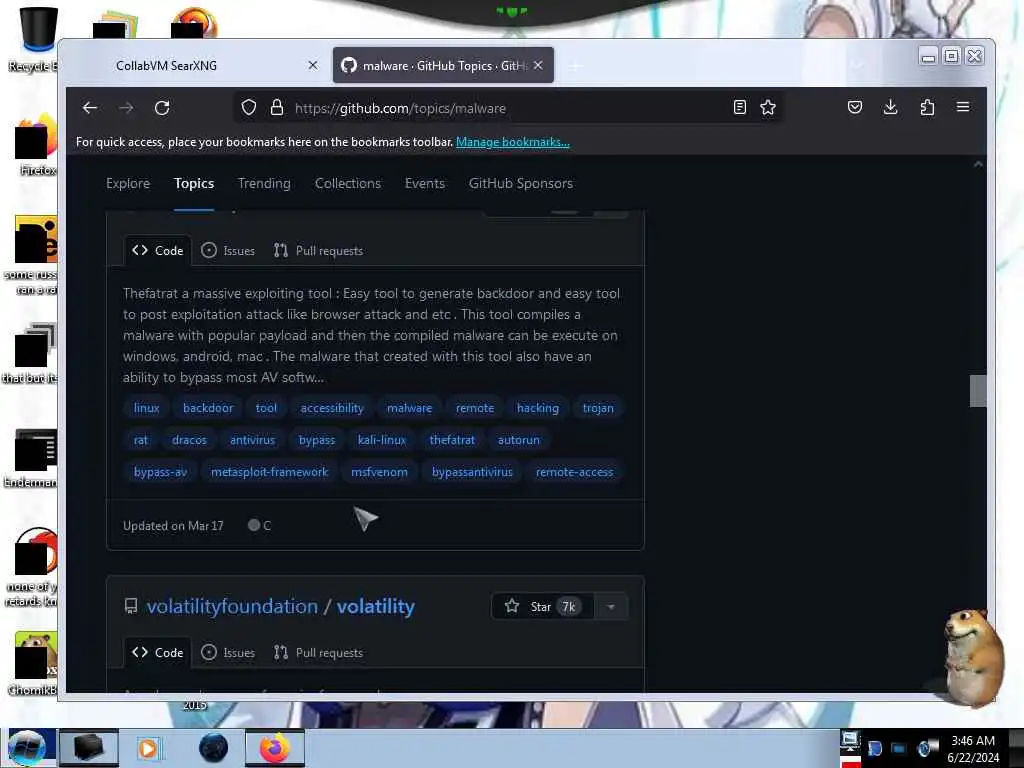Select the Topics navigation item
This screenshot has width=1024, height=768.
tap(194, 184)
